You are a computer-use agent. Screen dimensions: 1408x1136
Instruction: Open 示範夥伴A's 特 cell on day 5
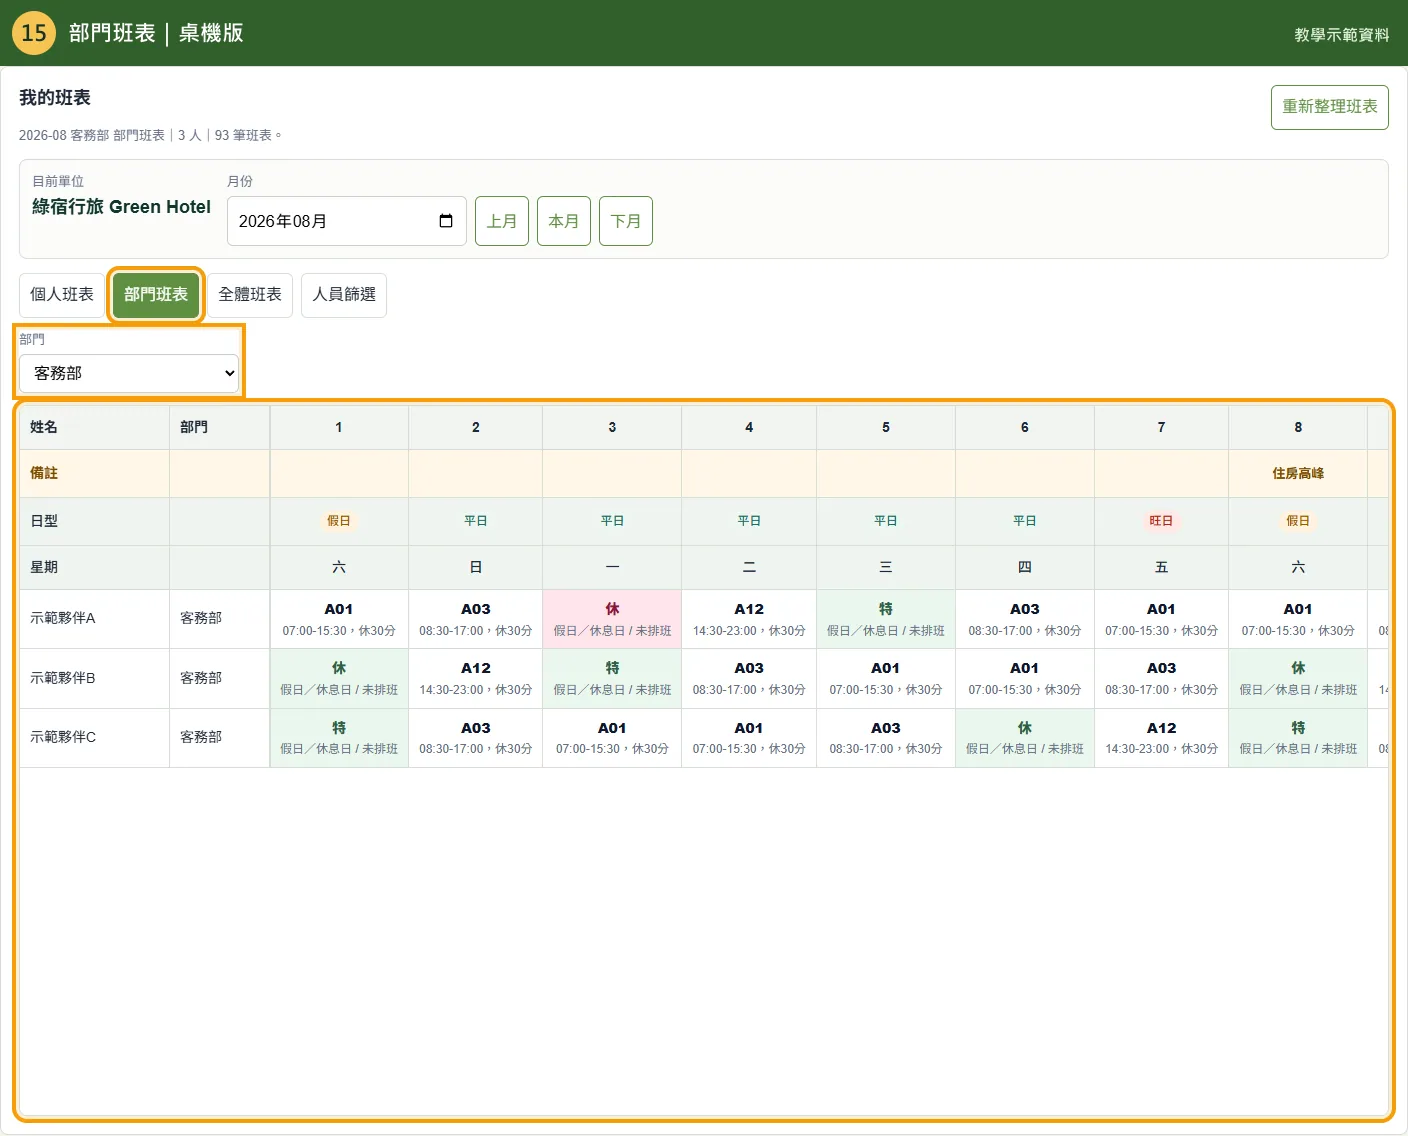click(x=886, y=619)
